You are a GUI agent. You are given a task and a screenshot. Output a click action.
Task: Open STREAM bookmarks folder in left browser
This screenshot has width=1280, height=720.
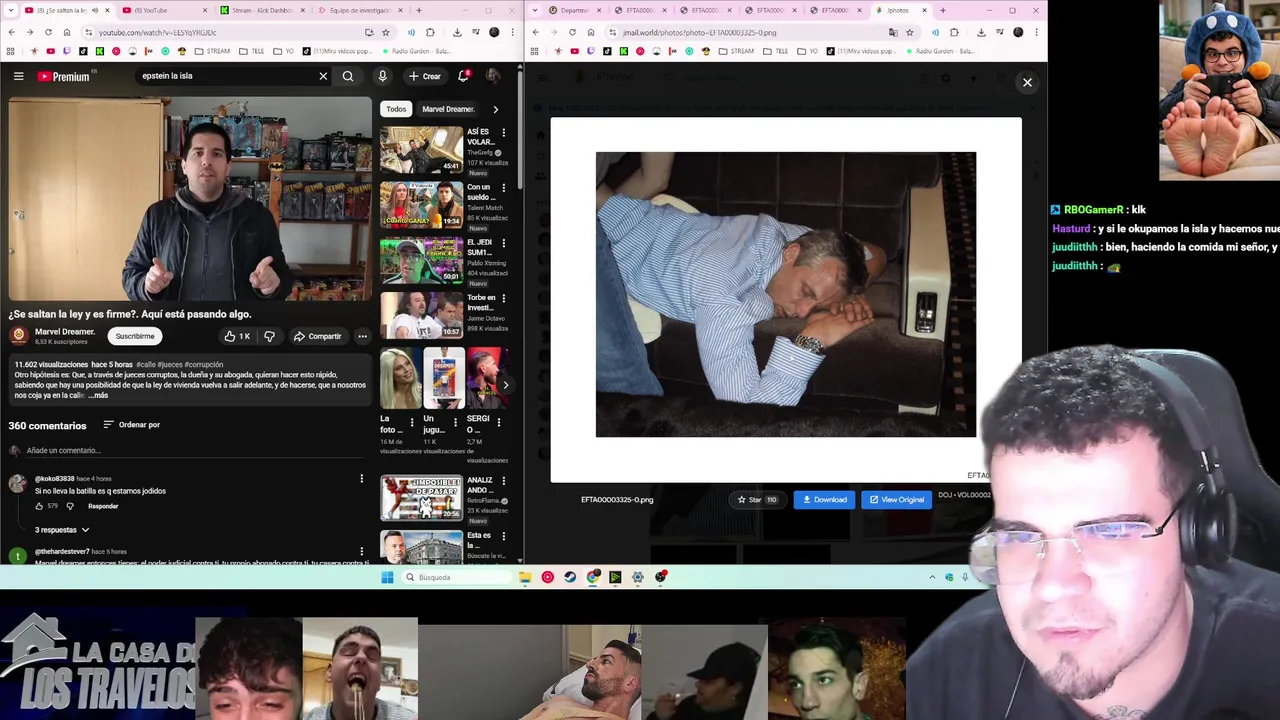(212, 51)
